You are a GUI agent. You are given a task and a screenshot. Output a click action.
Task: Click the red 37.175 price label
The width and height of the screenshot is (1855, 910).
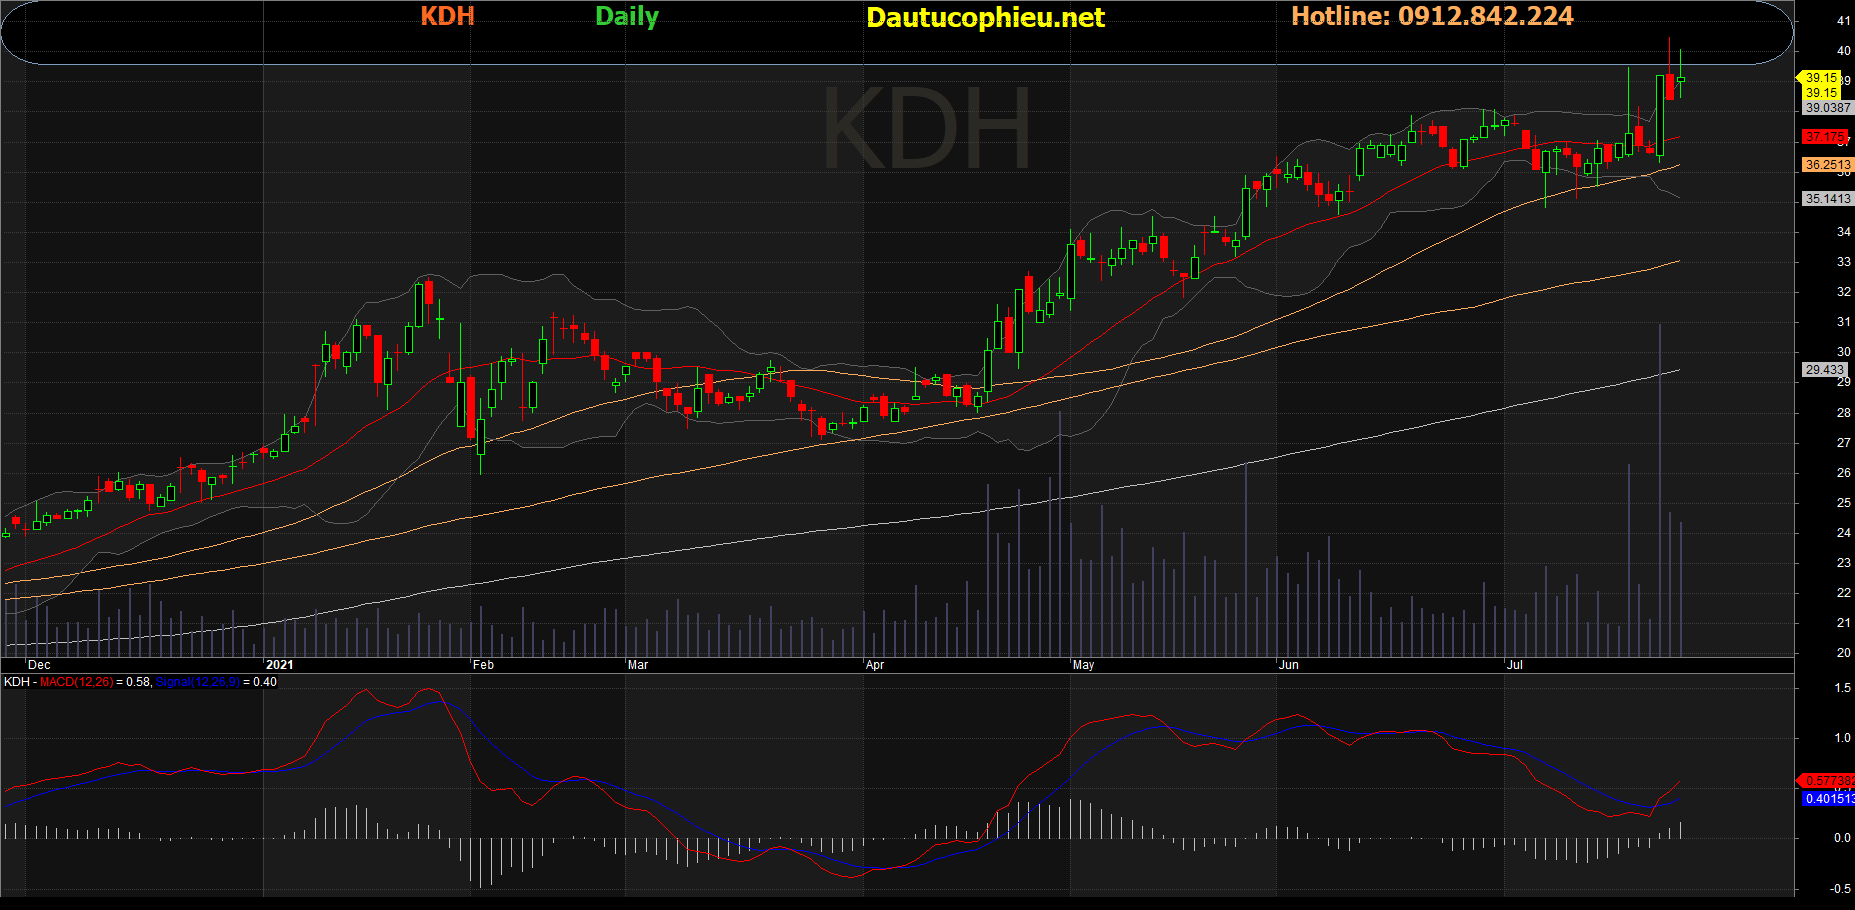(x=1826, y=137)
